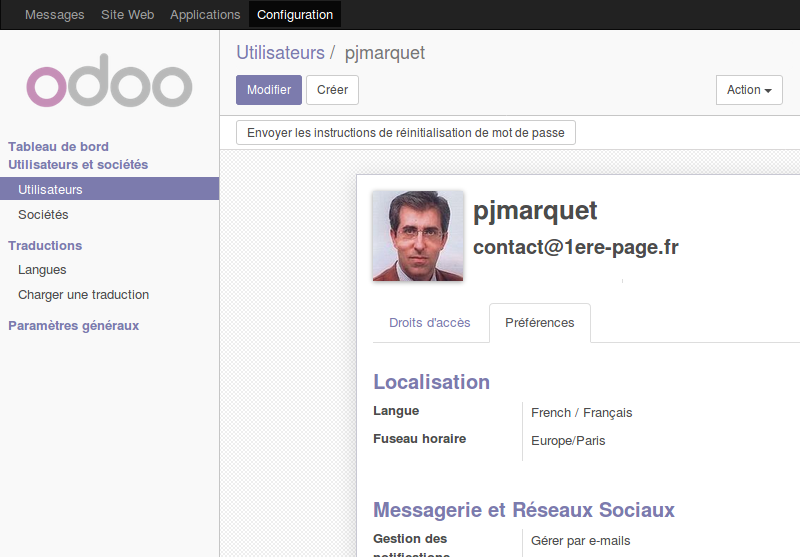The width and height of the screenshot is (800, 557).
Task: Click the Europe/Paris timezone value
Action: (568, 441)
